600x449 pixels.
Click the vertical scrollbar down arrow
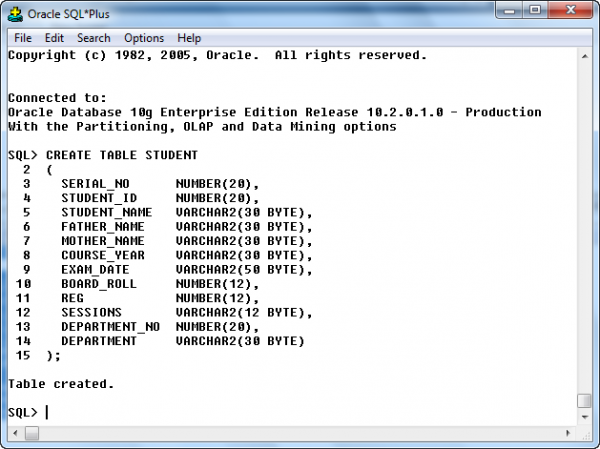coord(585,417)
